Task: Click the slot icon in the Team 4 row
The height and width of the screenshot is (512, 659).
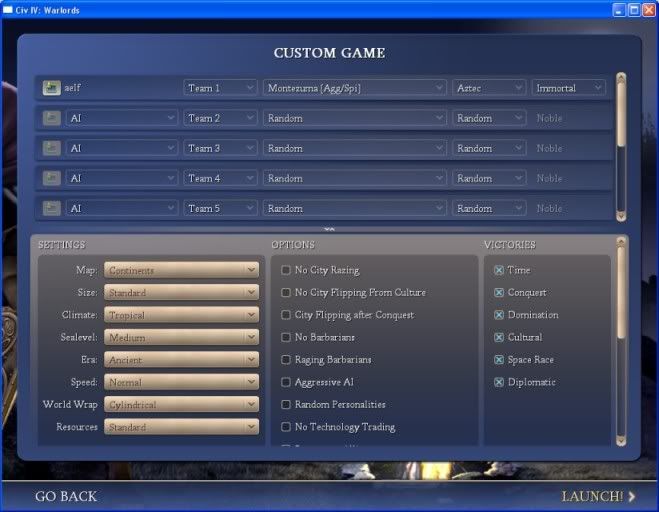Action: tap(52, 178)
